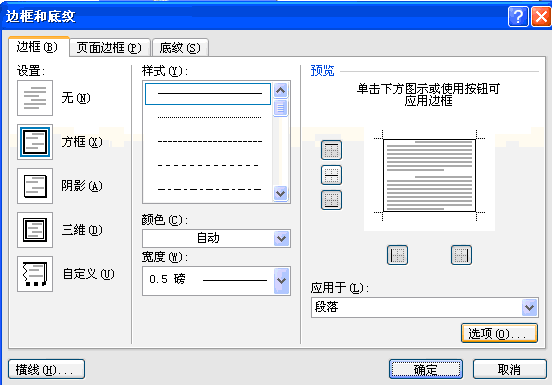
Task: Click the style list scroll up arrow
Action: pyautogui.click(x=281, y=90)
